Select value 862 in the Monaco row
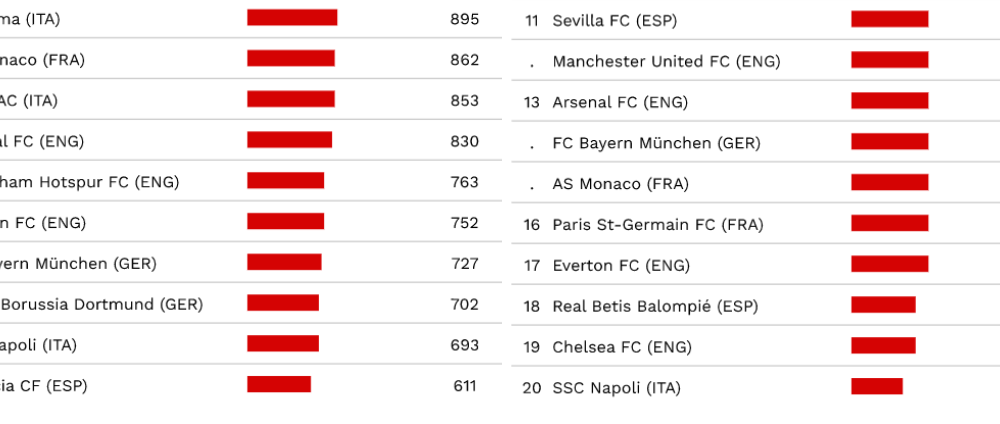The width and height of the screenshot is (1000, 424). click(x=464, y=60)
